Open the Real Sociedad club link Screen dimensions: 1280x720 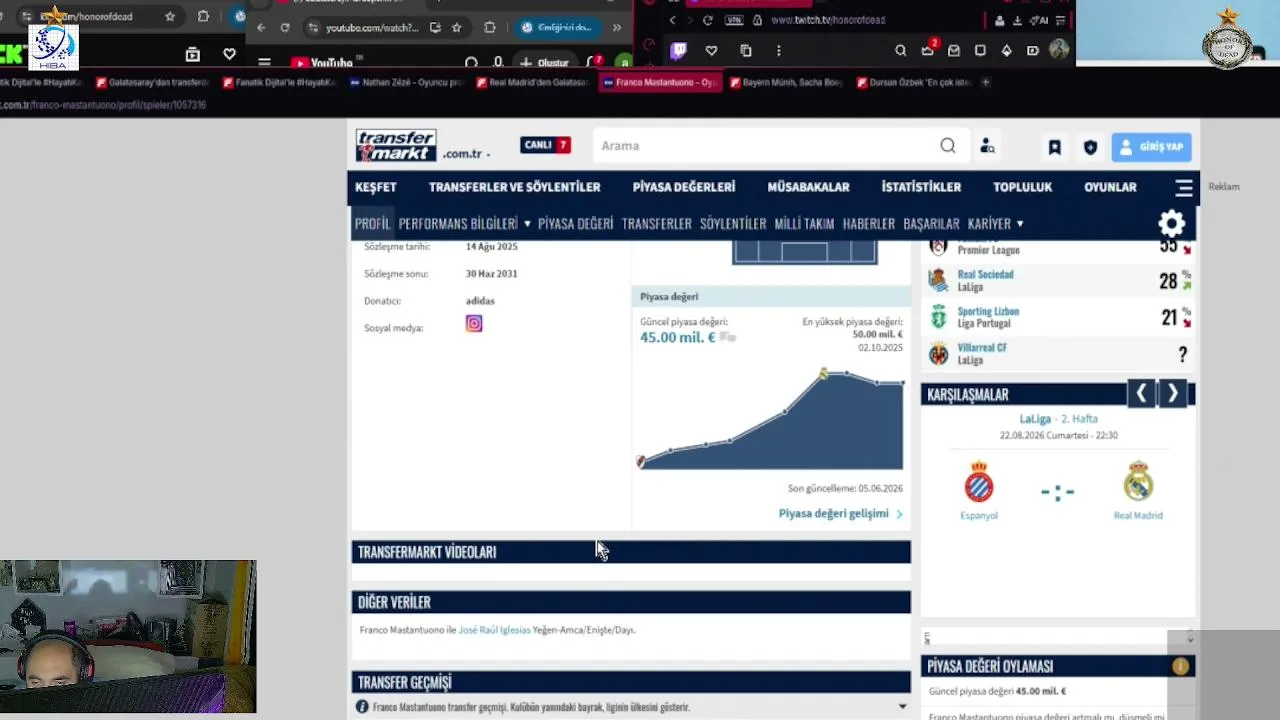(x=985, y=274)
